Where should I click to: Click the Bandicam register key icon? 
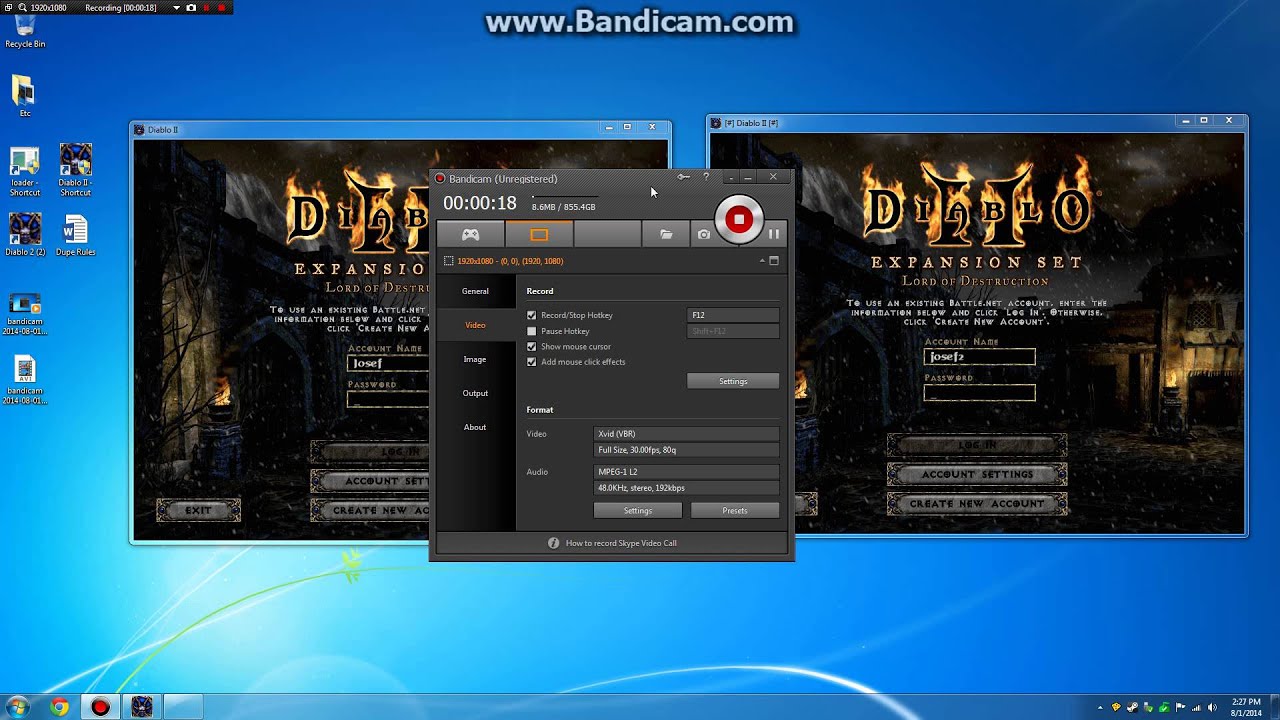683,177
